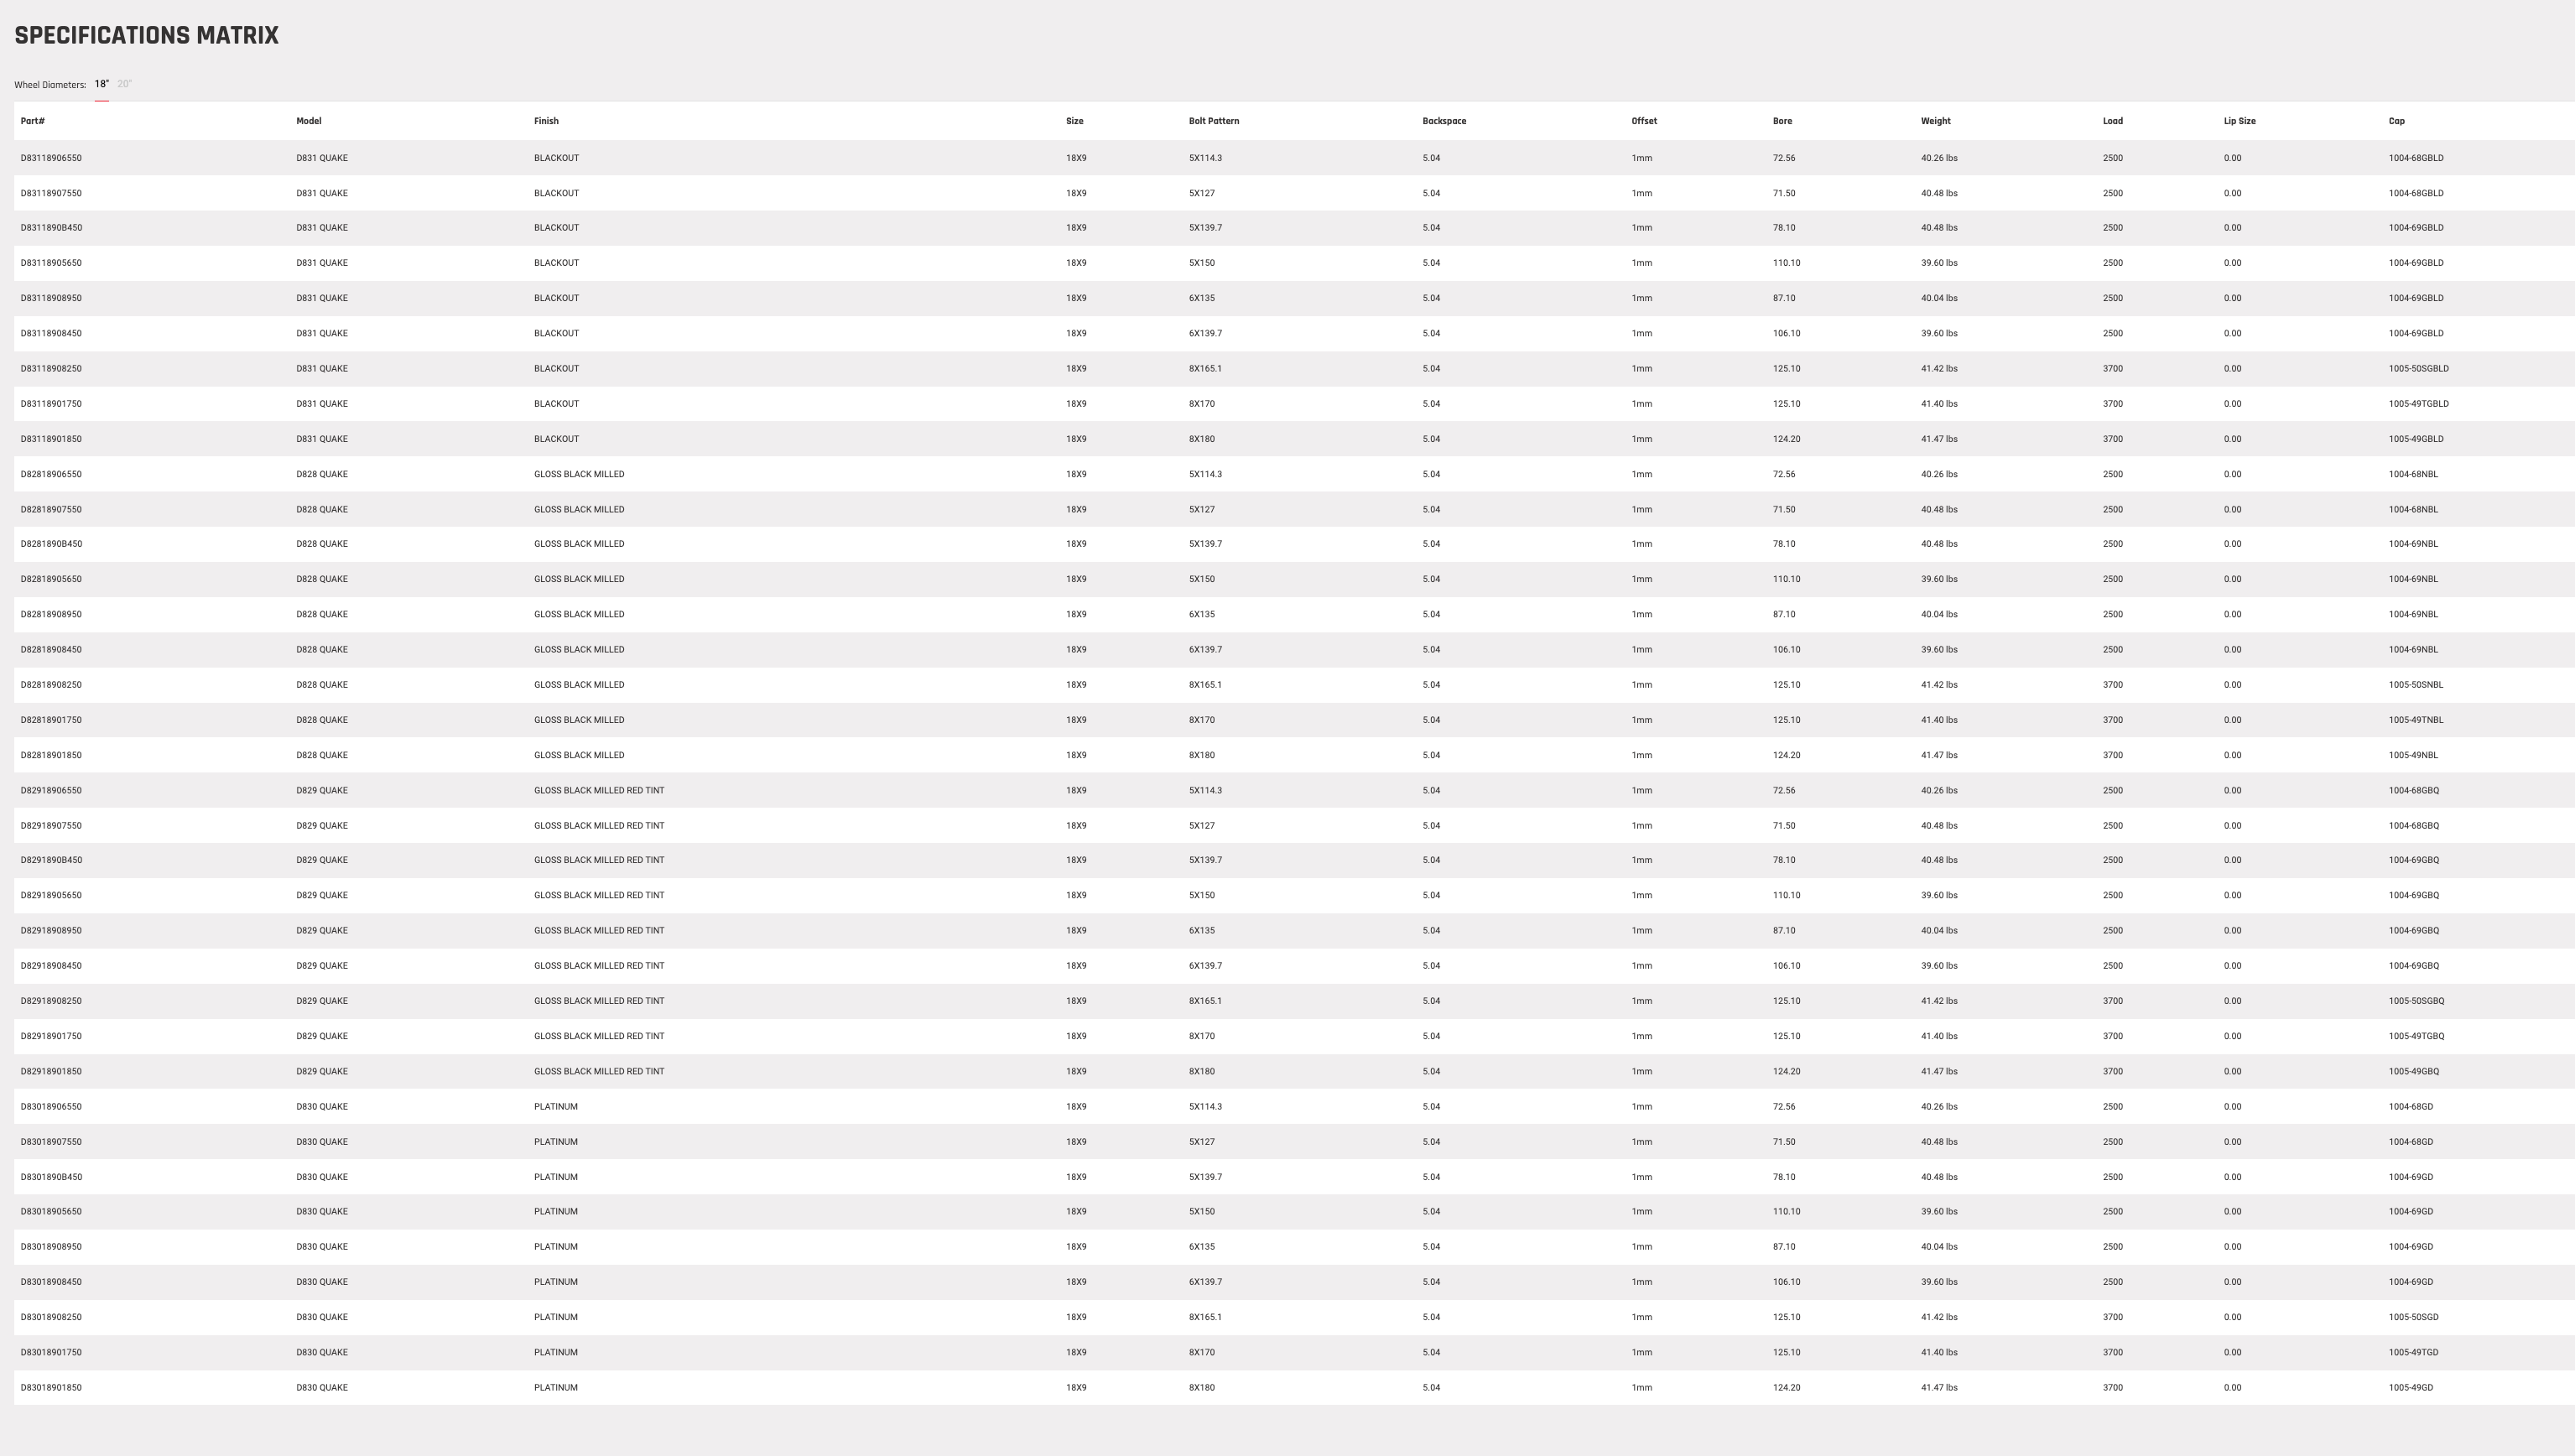Select part number D83018901850
The width and height of the screenshot is (2575, 1456).
51,1388
